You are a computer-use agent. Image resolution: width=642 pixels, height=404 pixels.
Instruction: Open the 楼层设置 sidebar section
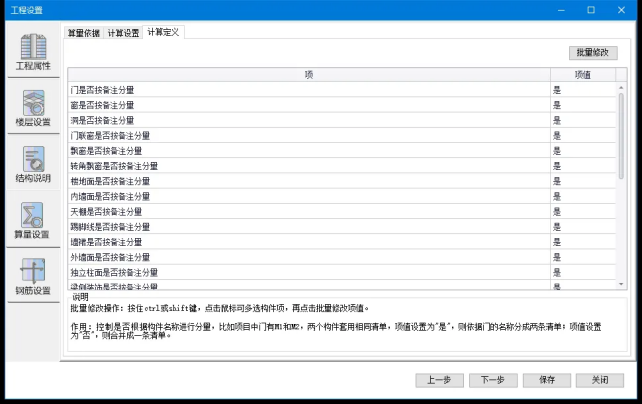click(x=33, y=108)
